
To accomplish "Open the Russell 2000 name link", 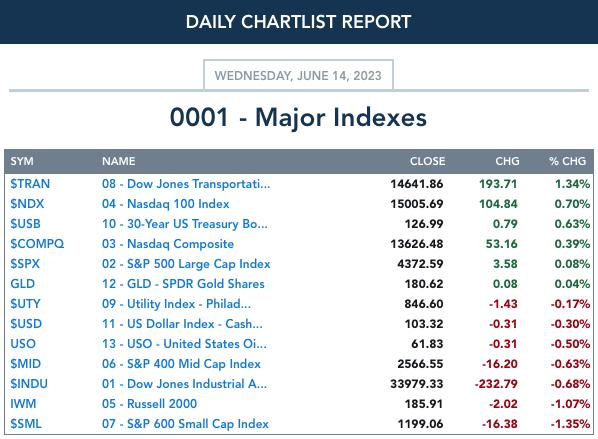I will point(150,404).
